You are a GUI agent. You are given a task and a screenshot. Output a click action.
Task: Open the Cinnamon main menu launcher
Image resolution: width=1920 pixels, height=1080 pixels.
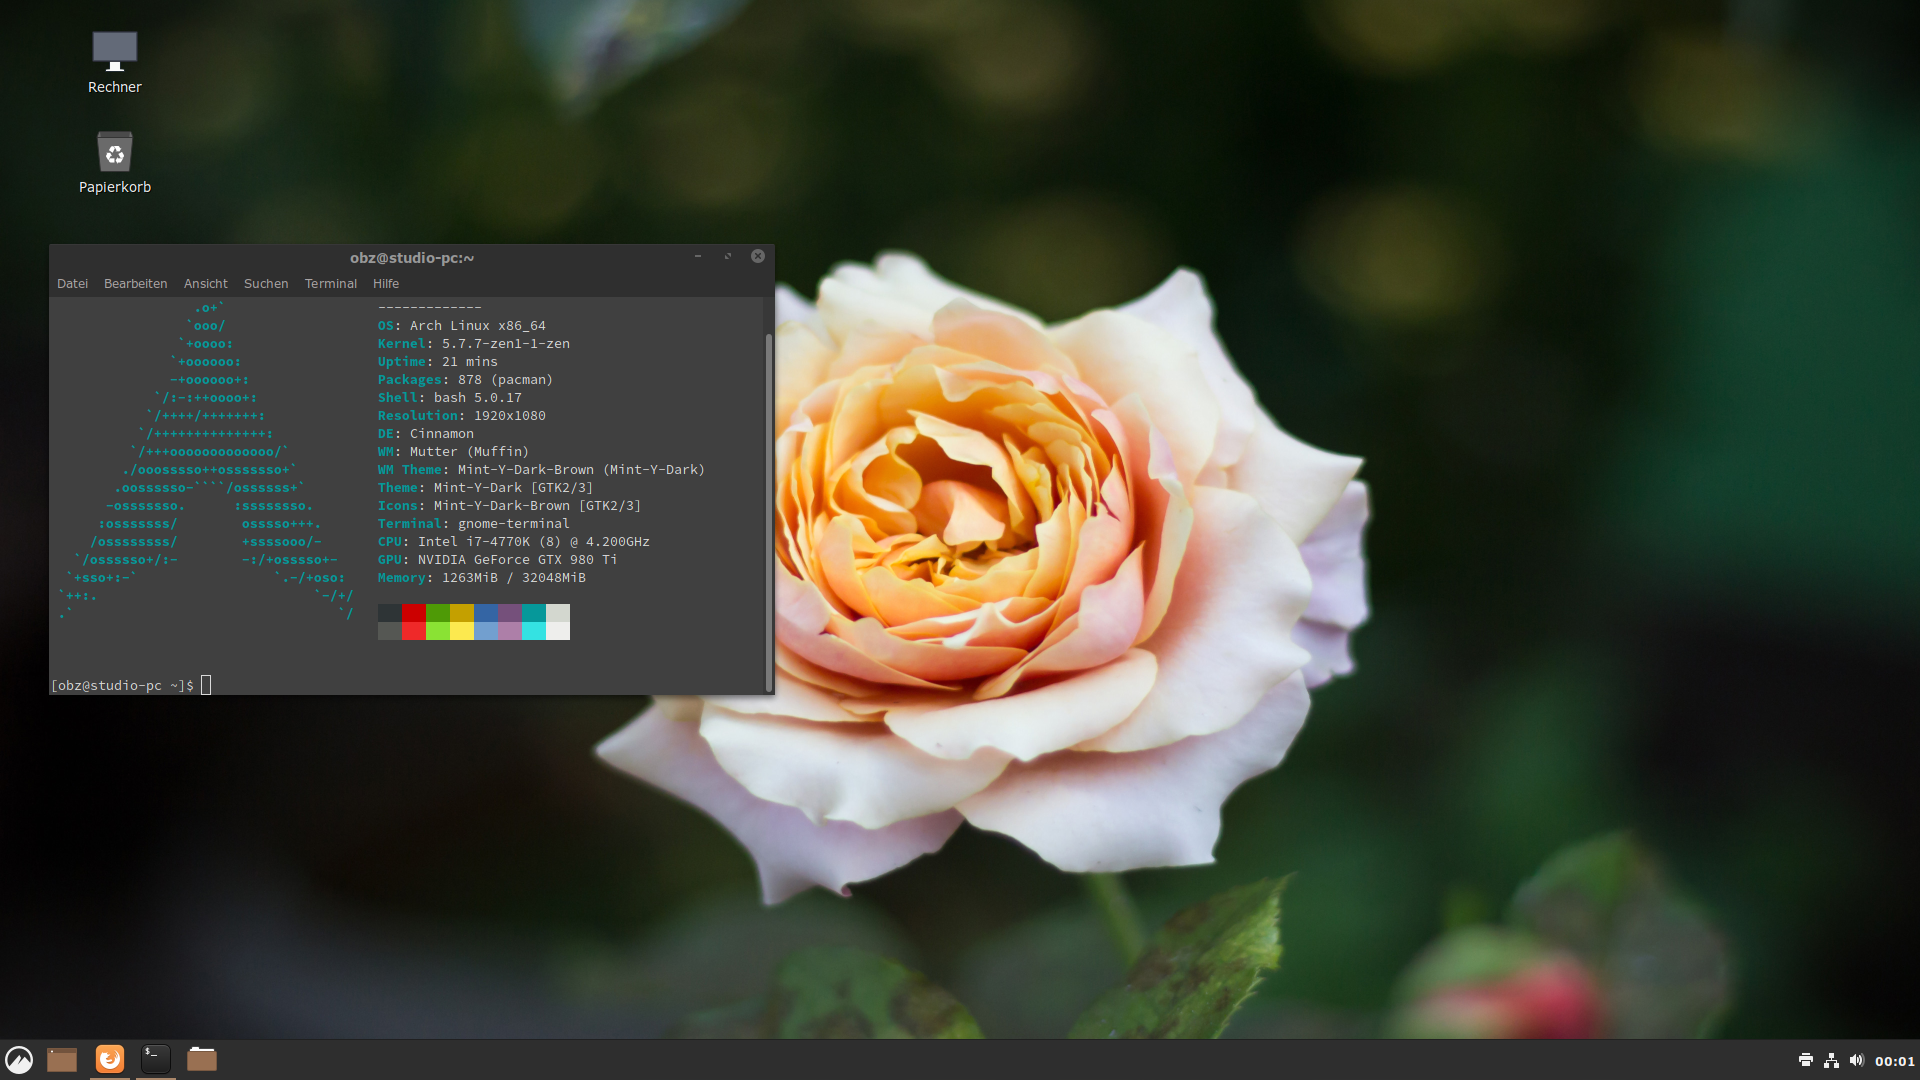19,1059
